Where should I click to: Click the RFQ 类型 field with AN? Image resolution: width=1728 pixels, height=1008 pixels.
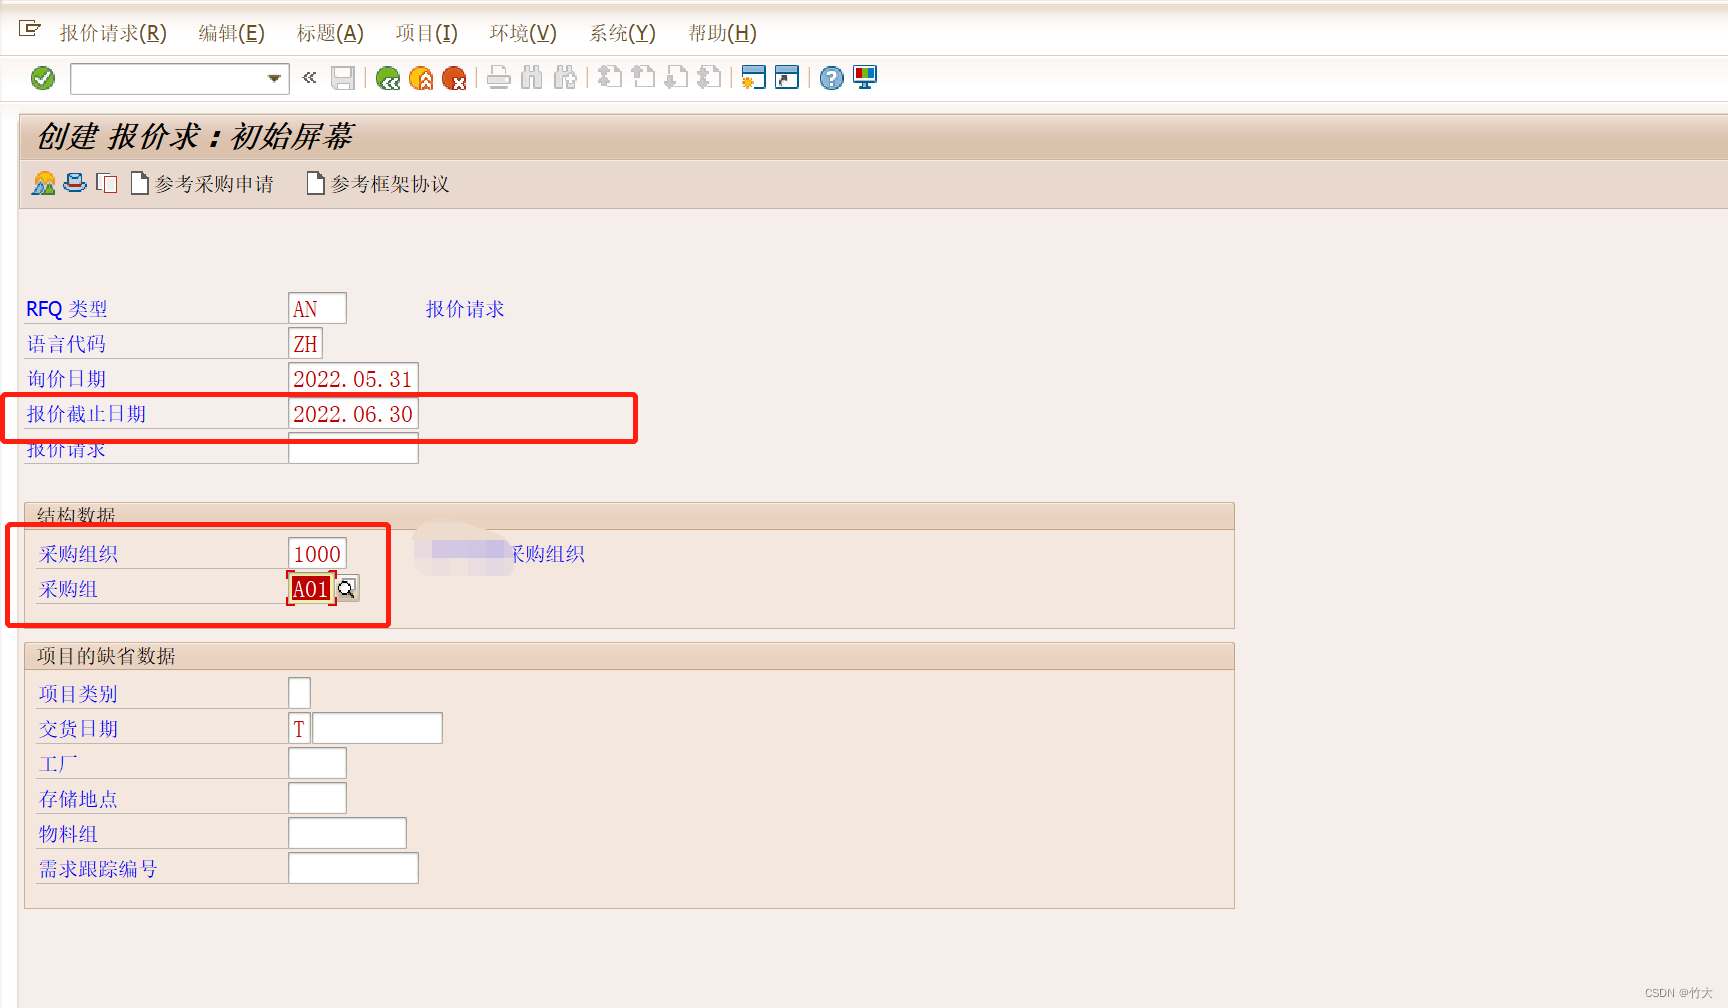(x=317, y=308)
